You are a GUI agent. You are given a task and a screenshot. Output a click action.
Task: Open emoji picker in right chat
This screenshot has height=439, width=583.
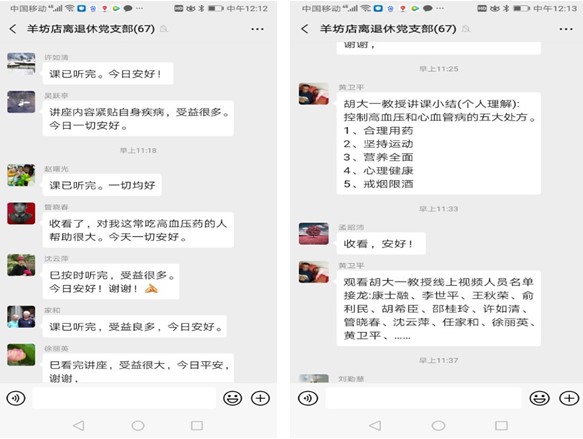pos(539,398)
